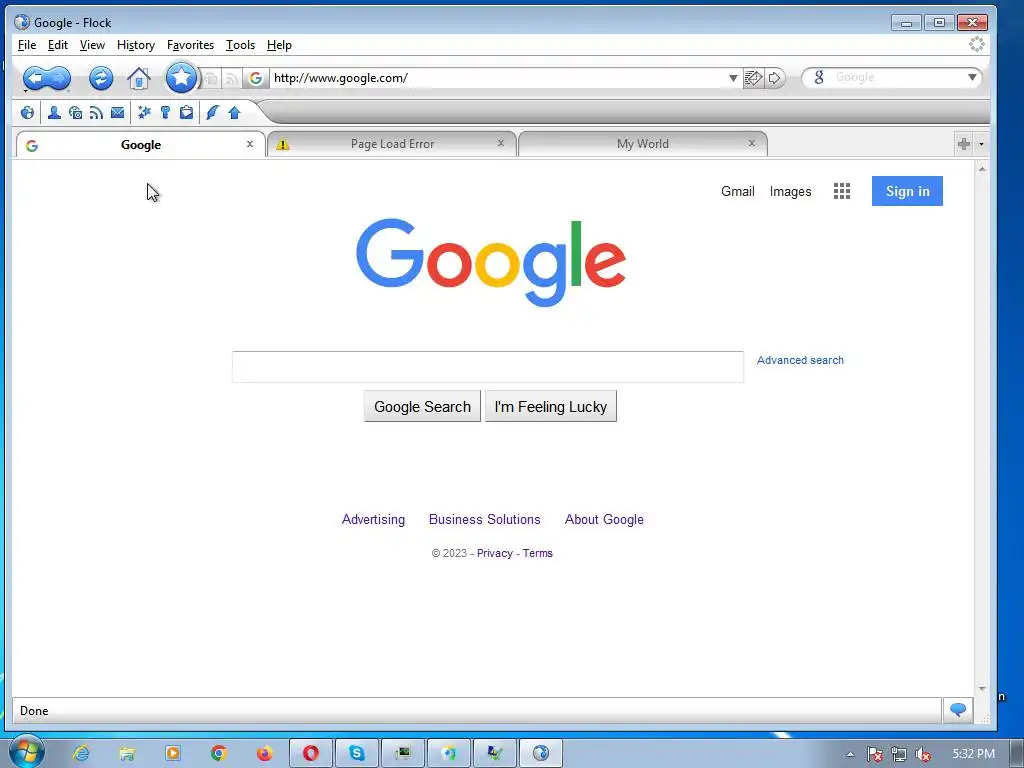Click the dimmed feed icon in address bar
The image size is (1024, 768).
(231, 79)
